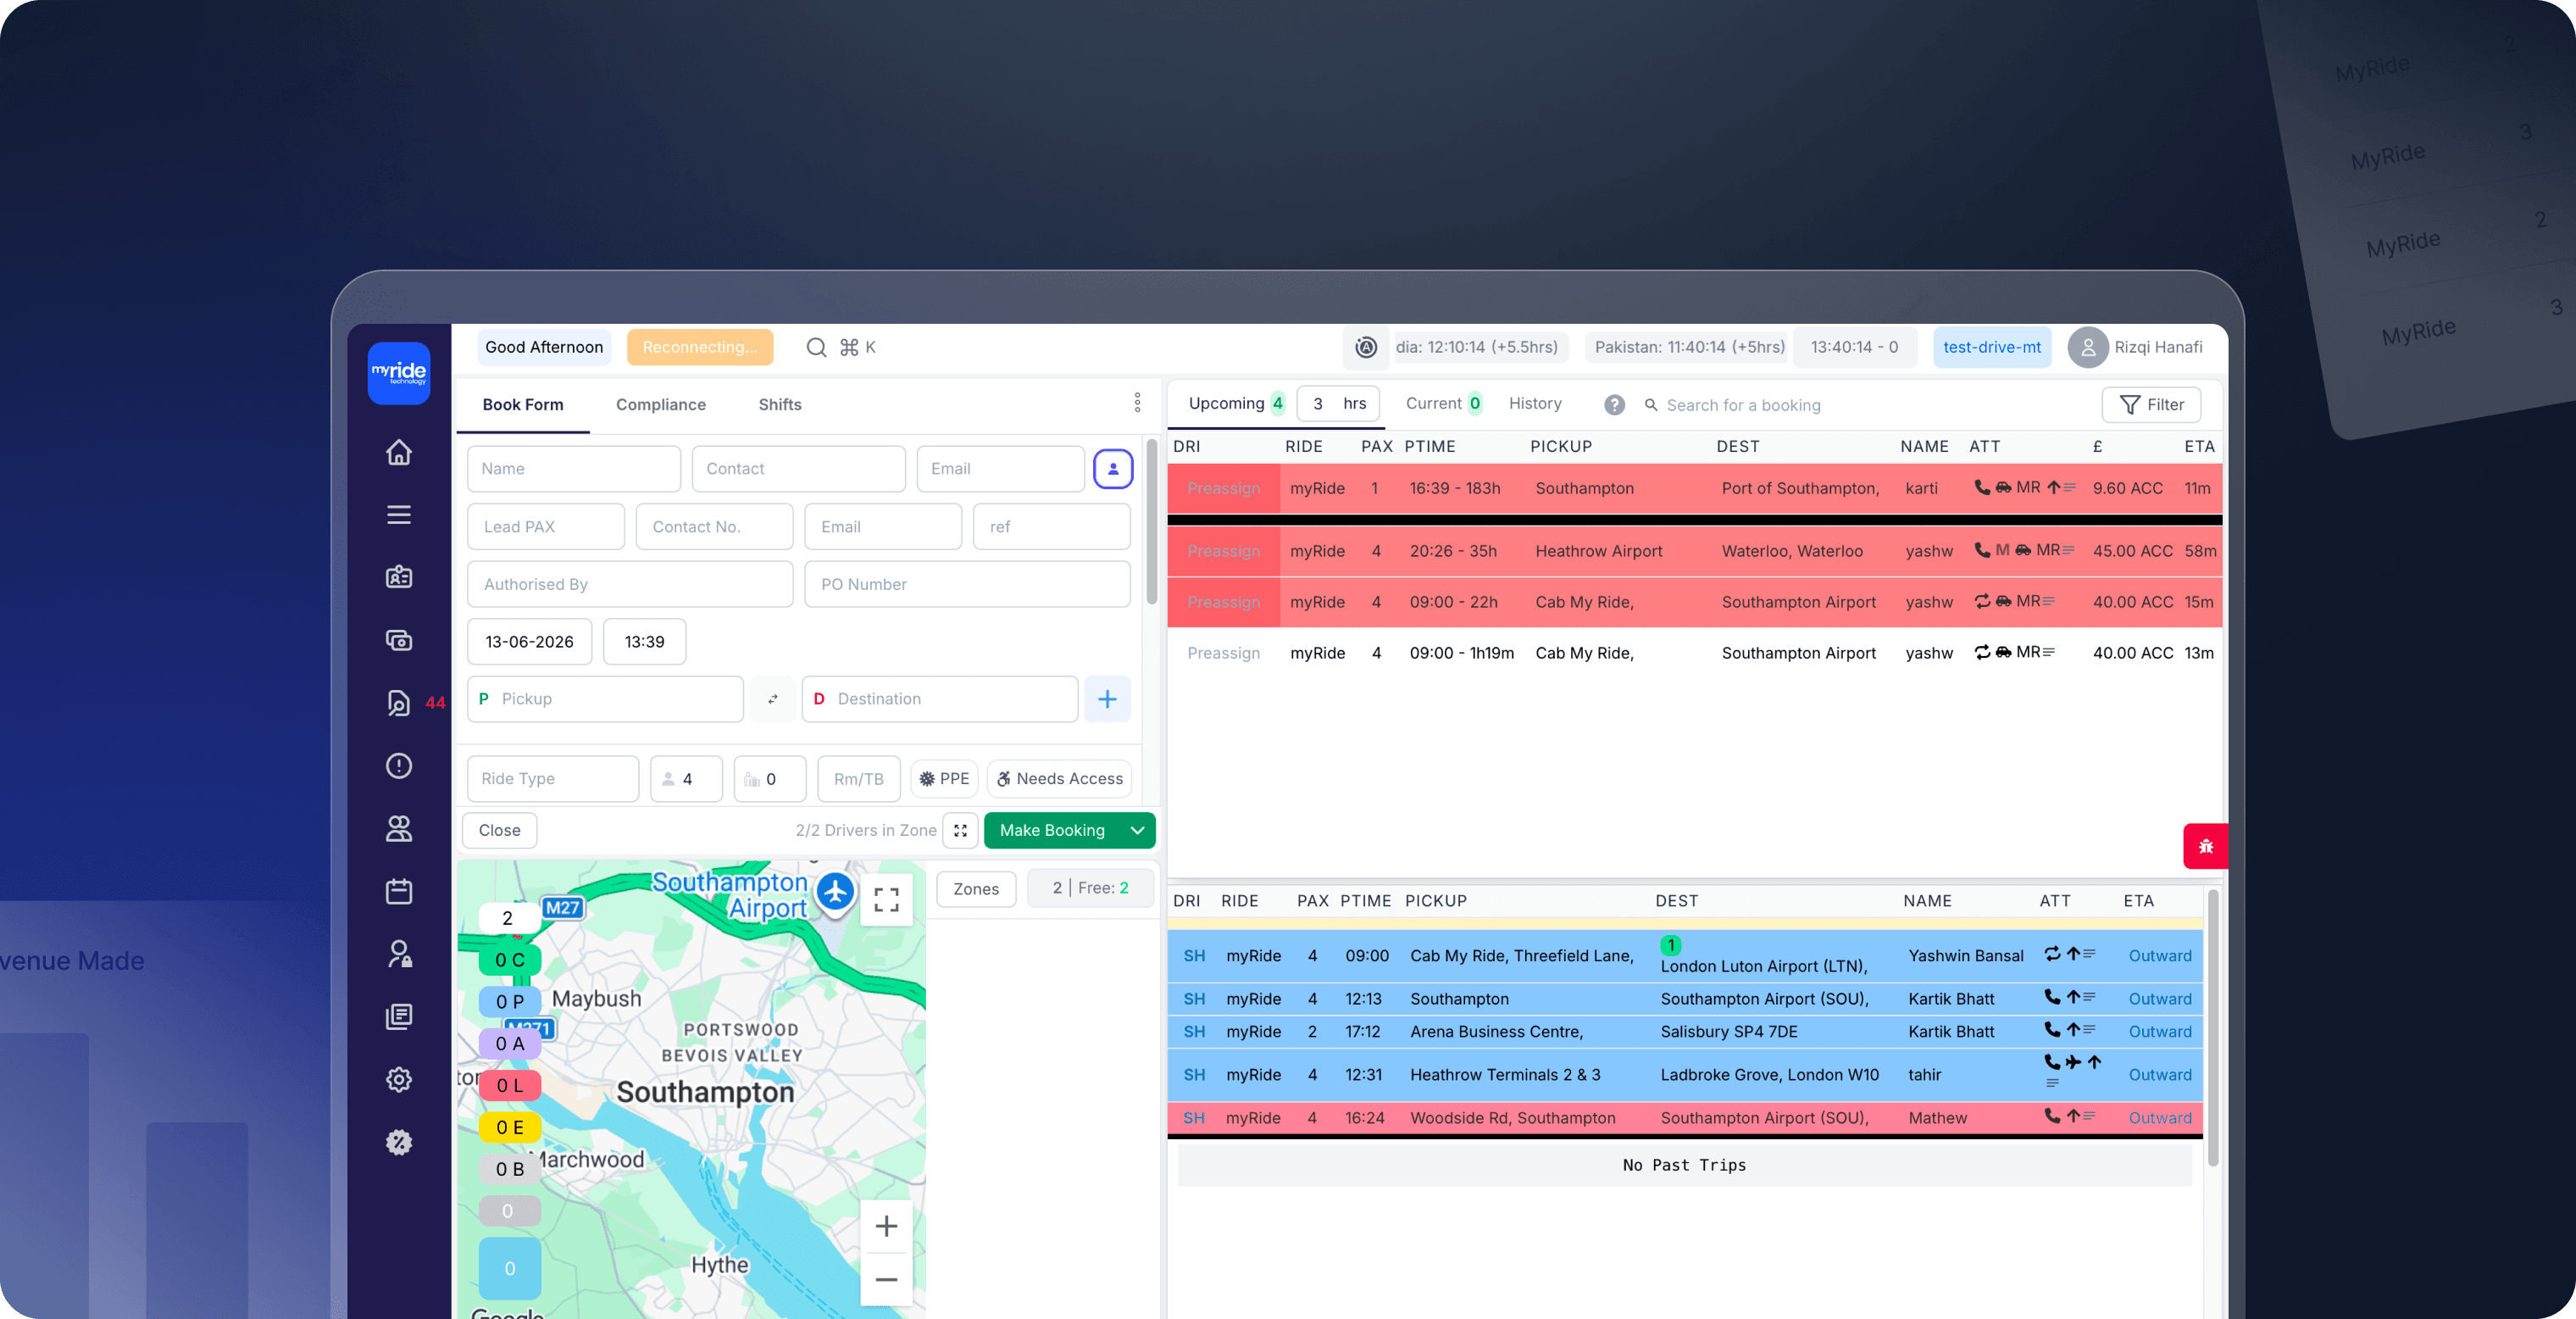Toggle the 0 A zone chip
The height and width of the screenshot is (1319, 2576).
510,1044
